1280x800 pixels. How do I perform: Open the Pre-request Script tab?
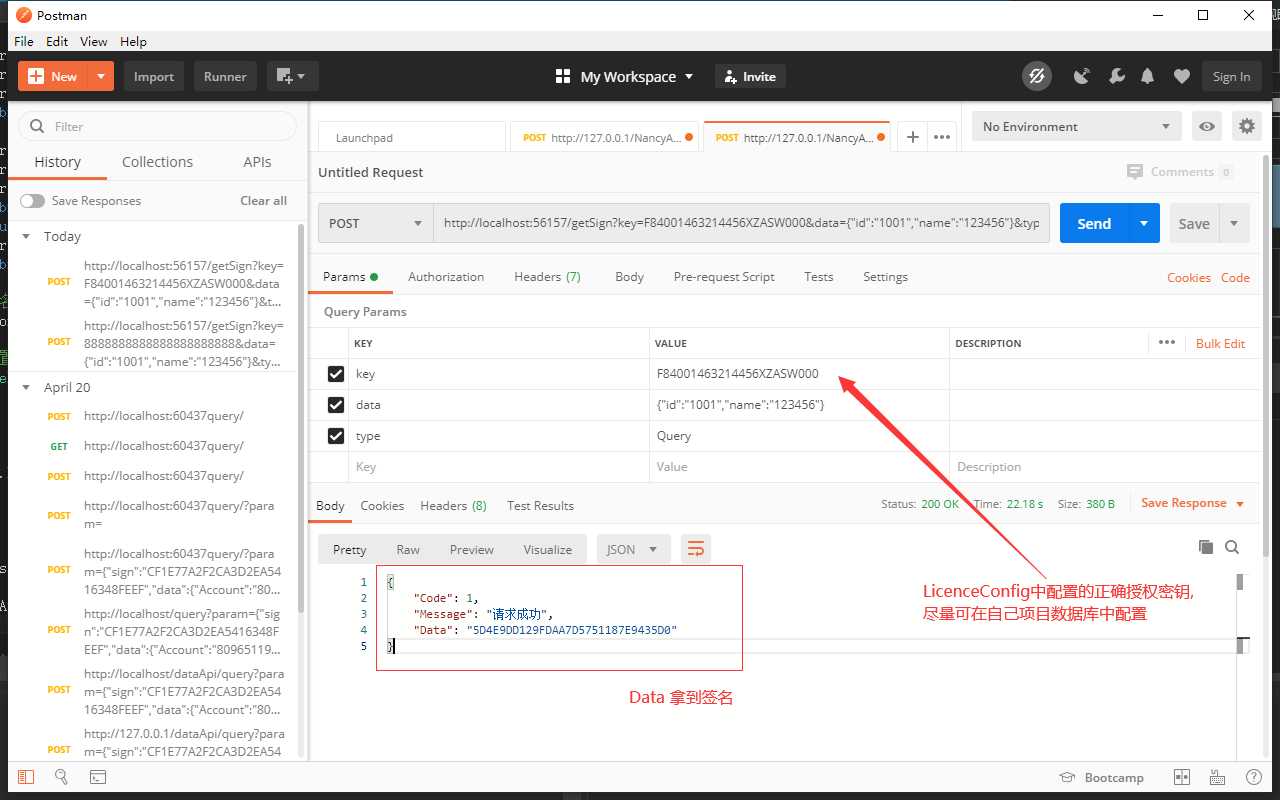(724, 277)
